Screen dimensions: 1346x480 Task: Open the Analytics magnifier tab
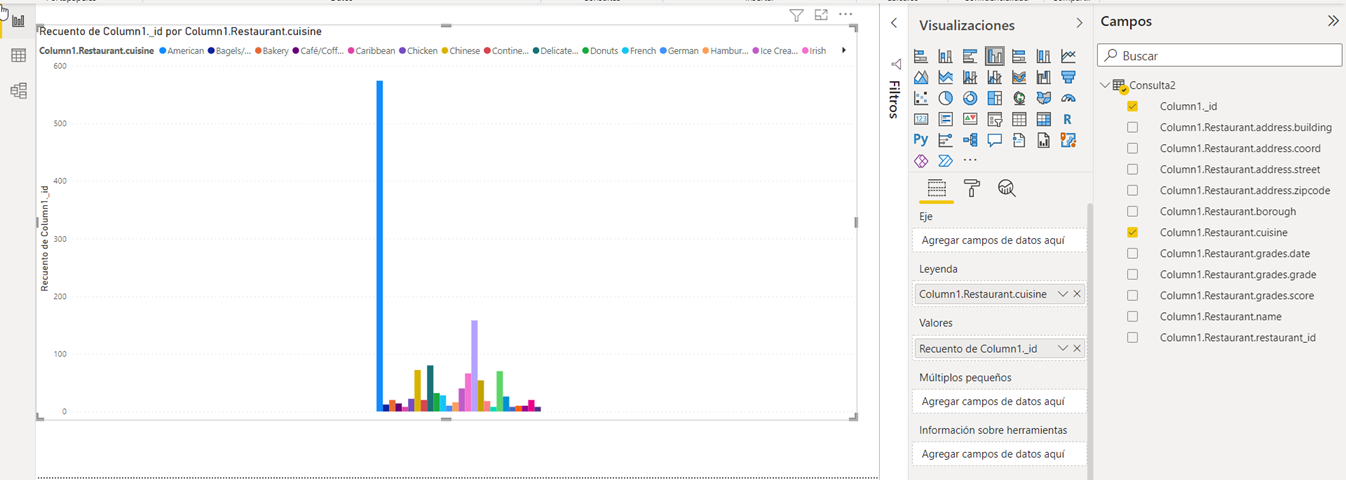[x=1006, y=188]
